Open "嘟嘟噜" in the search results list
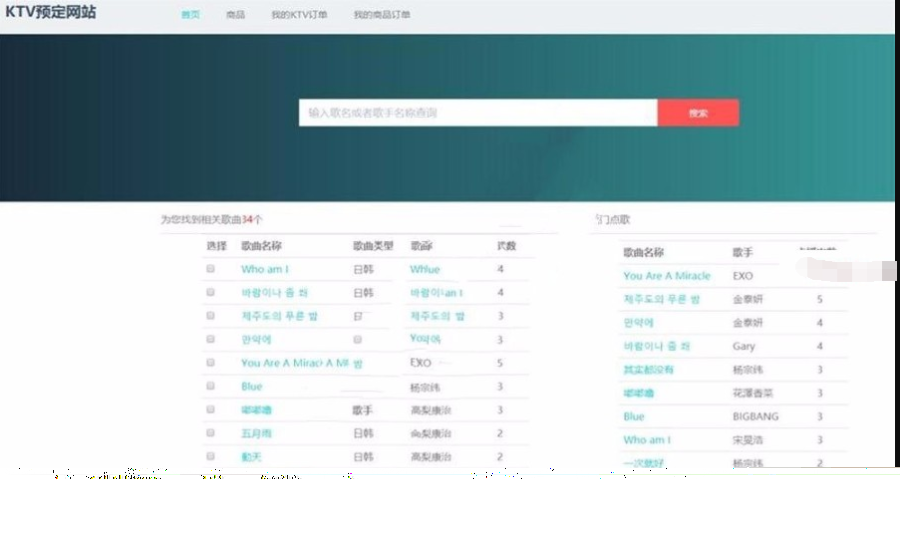 click(256, 410)
